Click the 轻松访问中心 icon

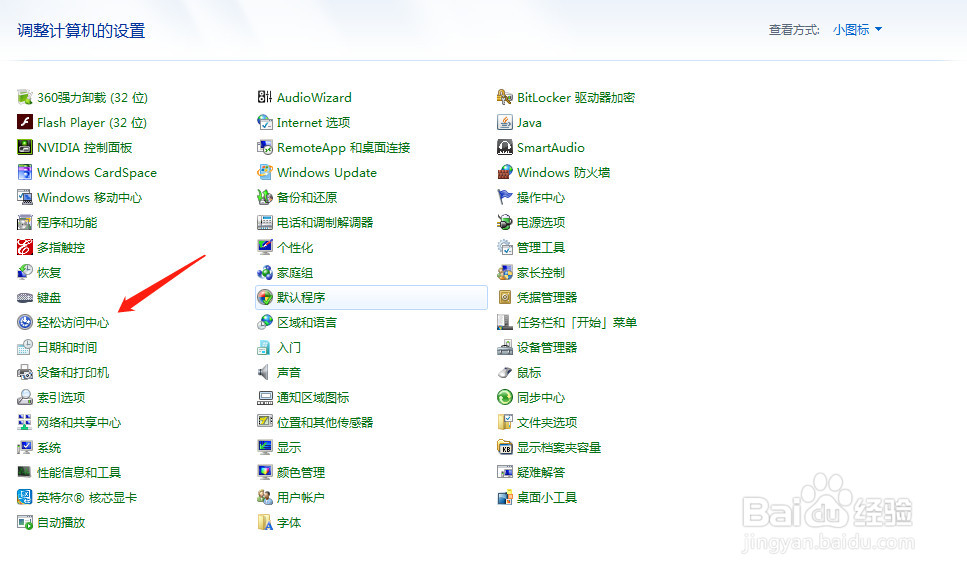(x=25, y=323)
